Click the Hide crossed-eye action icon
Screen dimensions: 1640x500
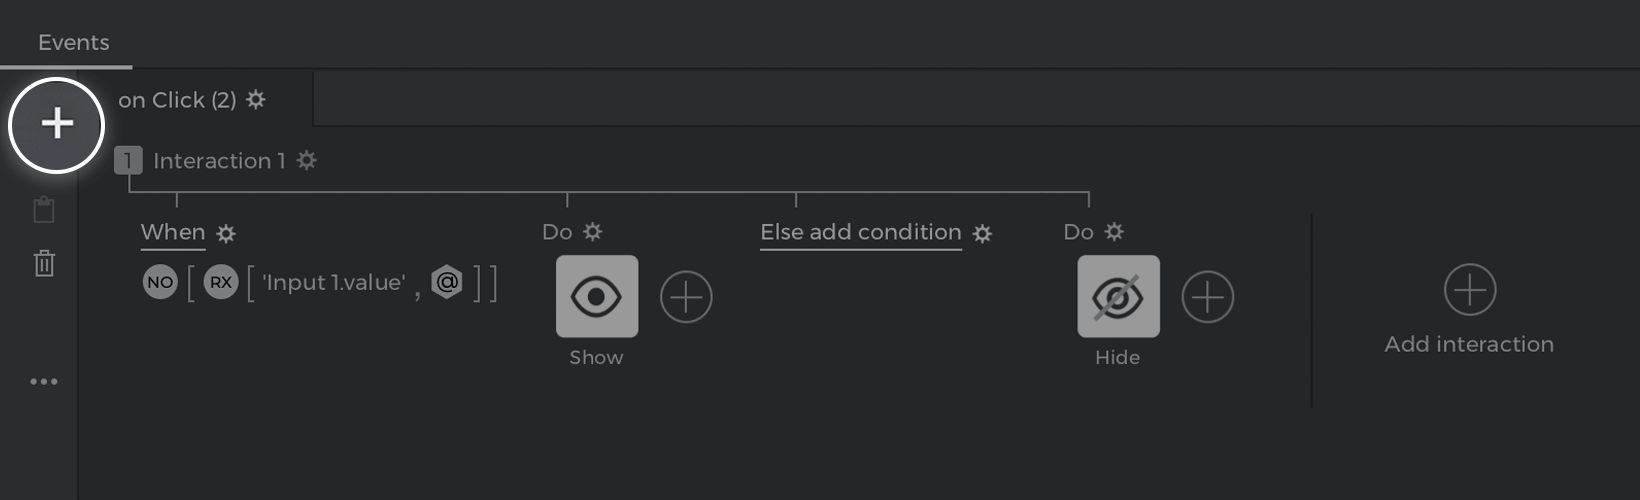point(1118,296)
